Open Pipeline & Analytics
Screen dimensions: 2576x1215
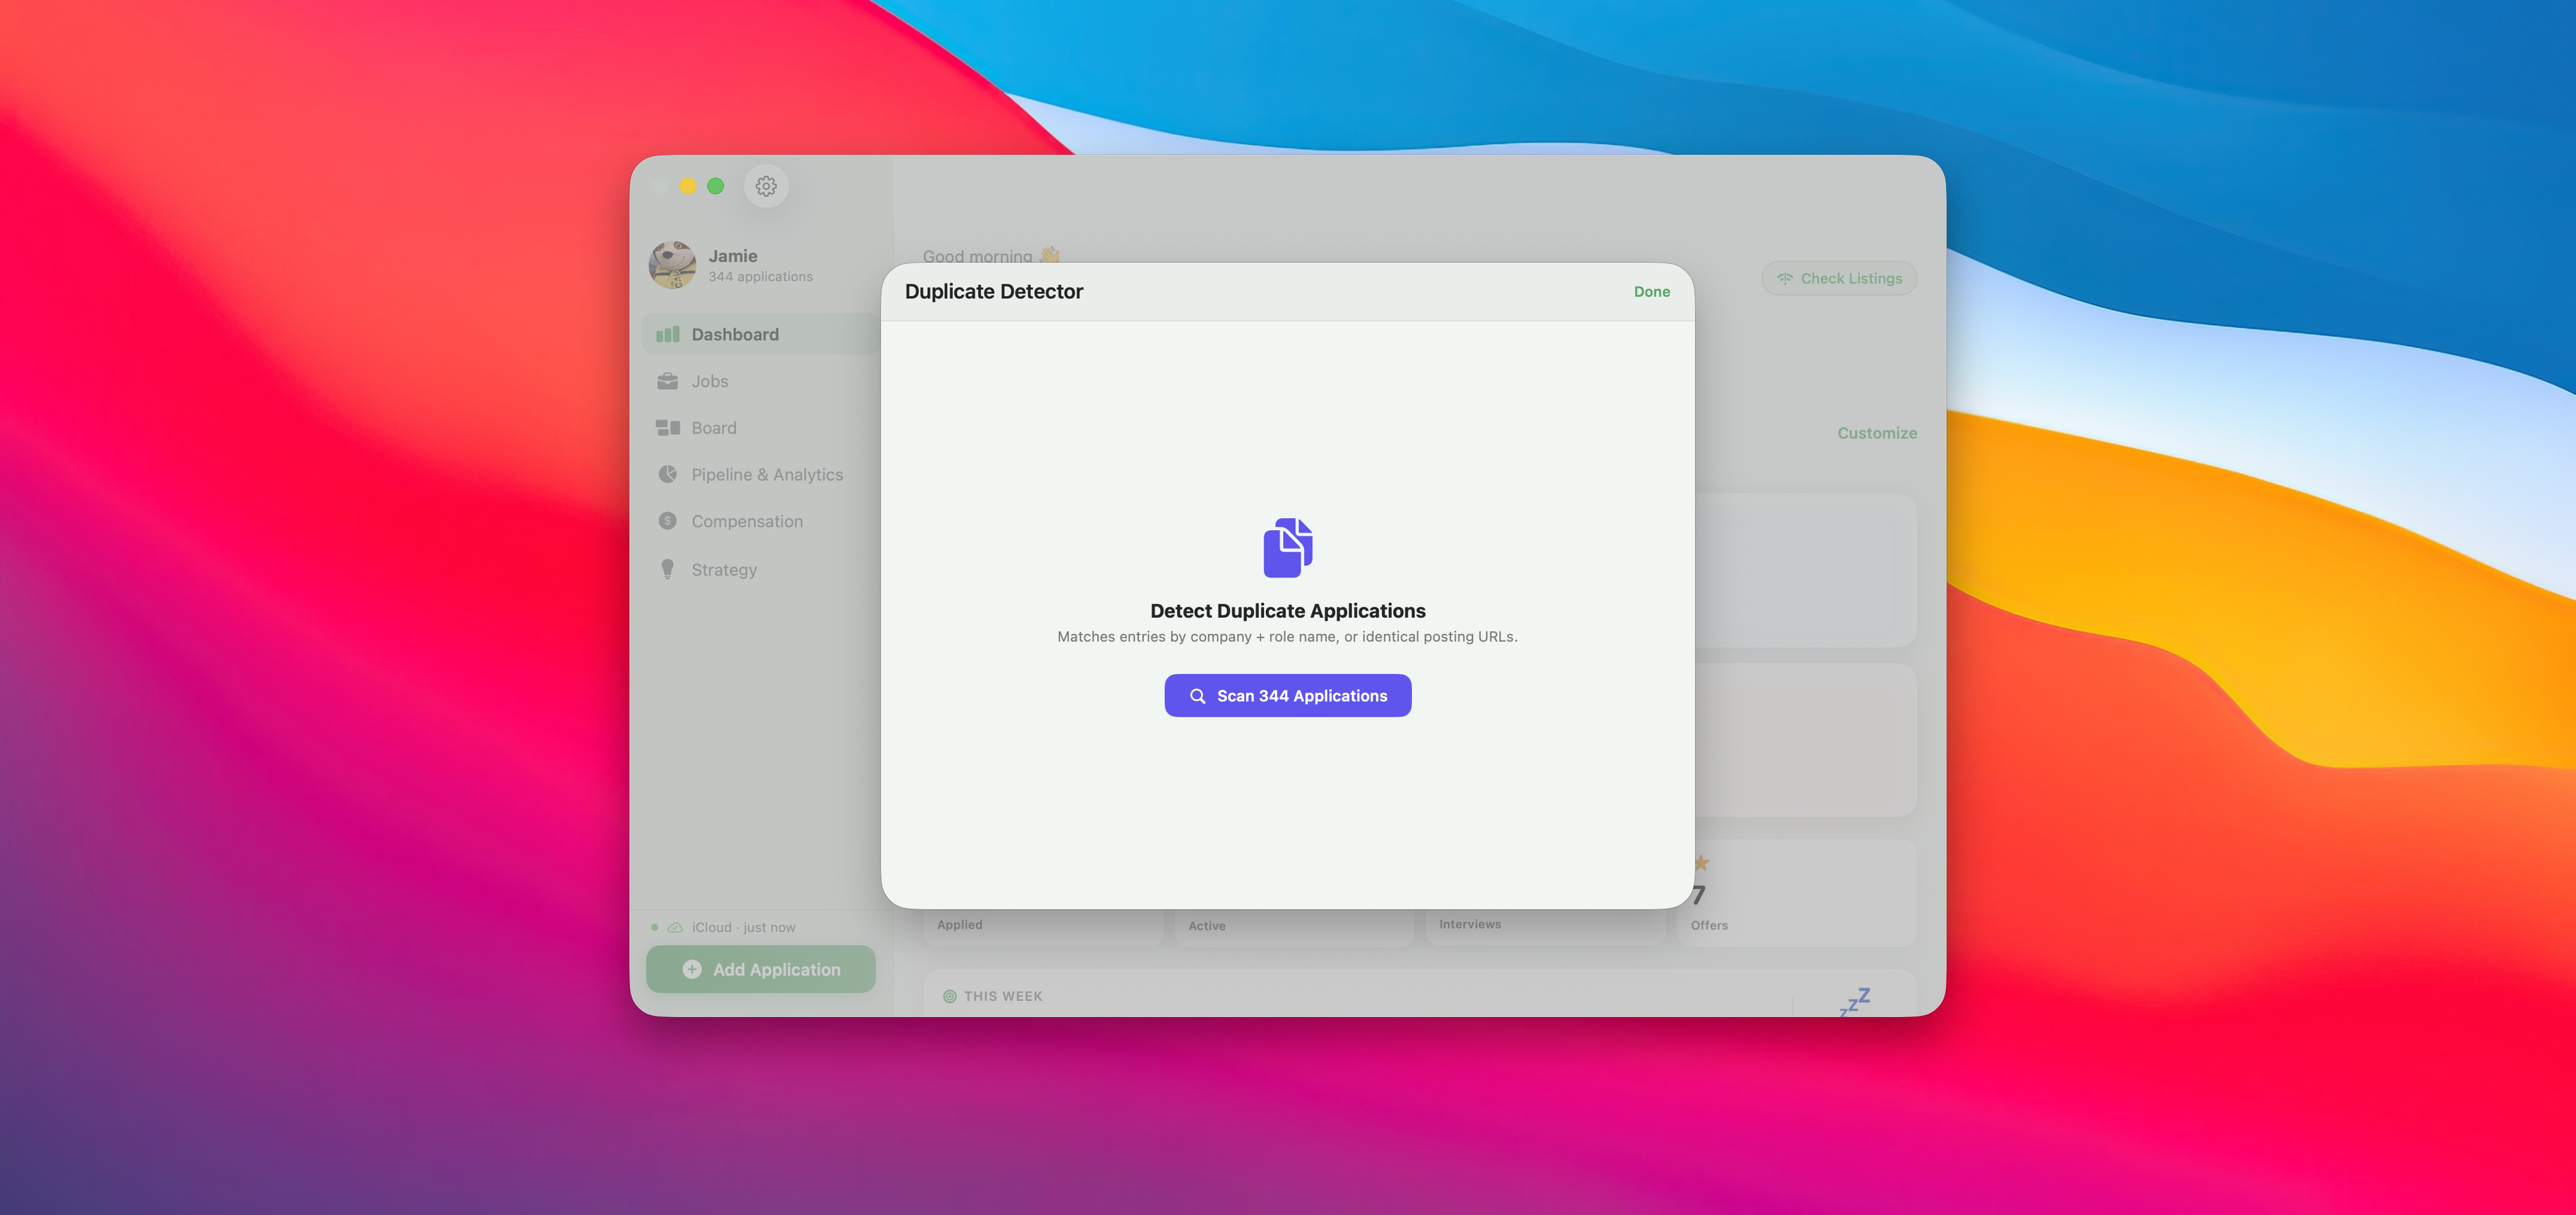tap(760, 474)
